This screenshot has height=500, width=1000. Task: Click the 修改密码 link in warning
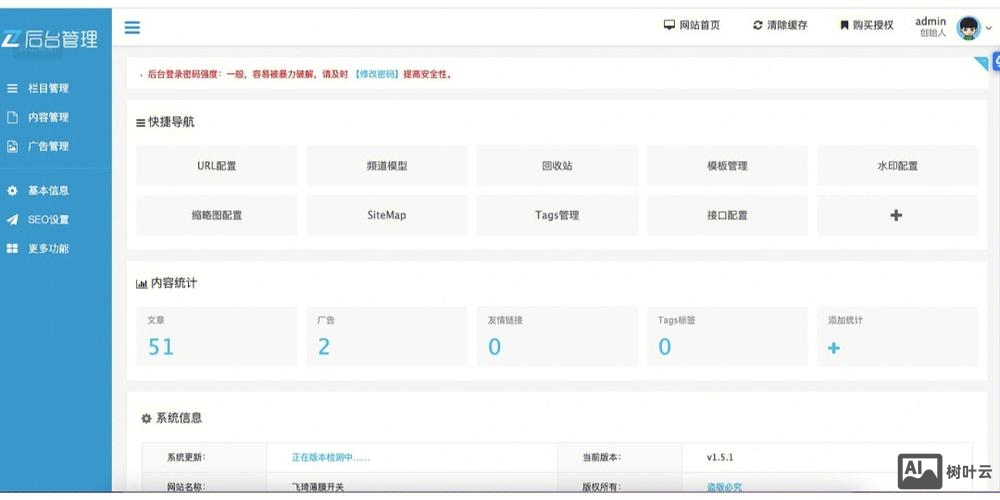[x=377, y=75]
